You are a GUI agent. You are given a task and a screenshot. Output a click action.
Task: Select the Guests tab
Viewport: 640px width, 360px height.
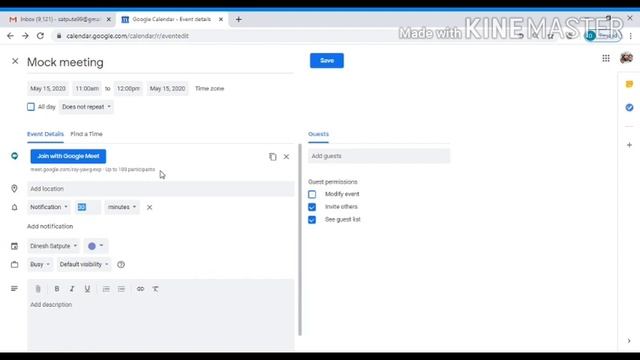[318, 134]
